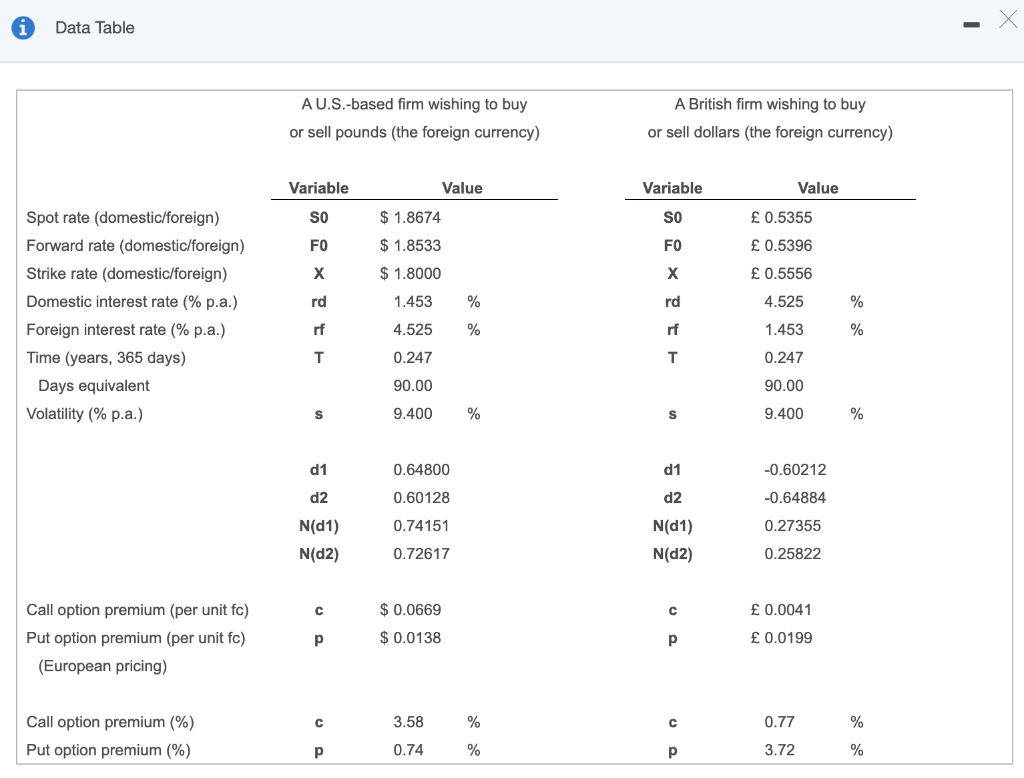Image resolution: width=1024 pixels, height=778 pixels.
Task: Click the Spot rate value $ 1.8674
Action: click(412, 217)
